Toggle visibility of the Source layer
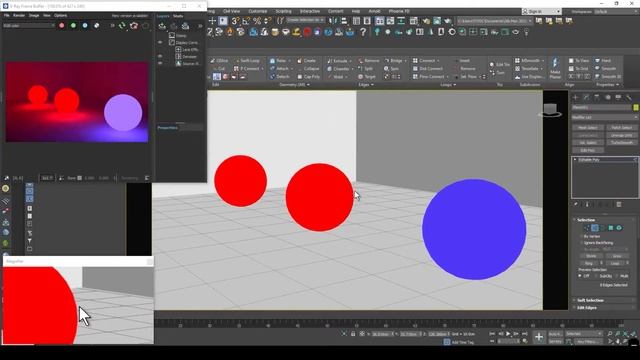Viewport: 640px width, 360px height. (160, 63)
